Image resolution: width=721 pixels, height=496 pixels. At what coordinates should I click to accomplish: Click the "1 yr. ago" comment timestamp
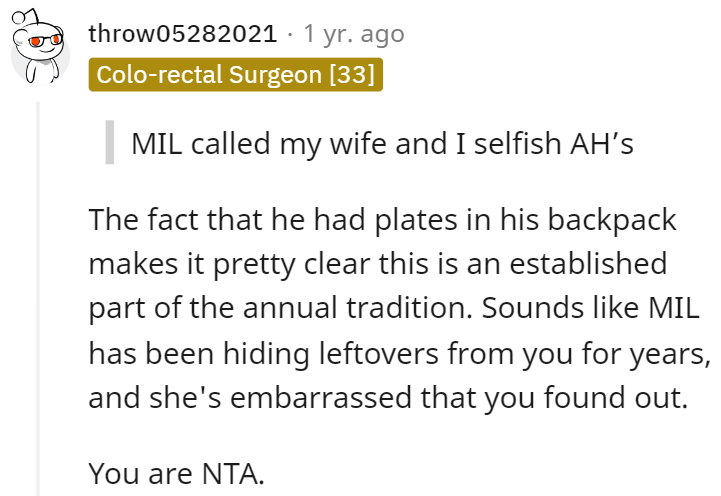[354, 34]
